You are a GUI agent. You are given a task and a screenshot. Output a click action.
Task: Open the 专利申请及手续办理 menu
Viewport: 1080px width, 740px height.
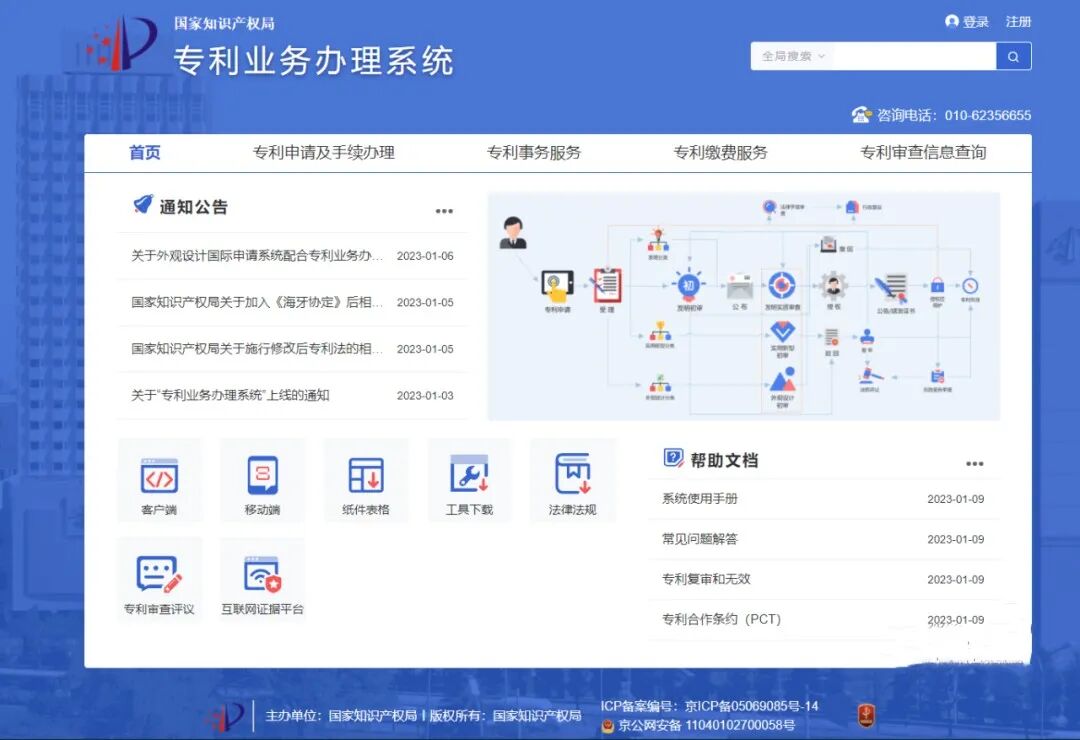(x=323, y=153)
